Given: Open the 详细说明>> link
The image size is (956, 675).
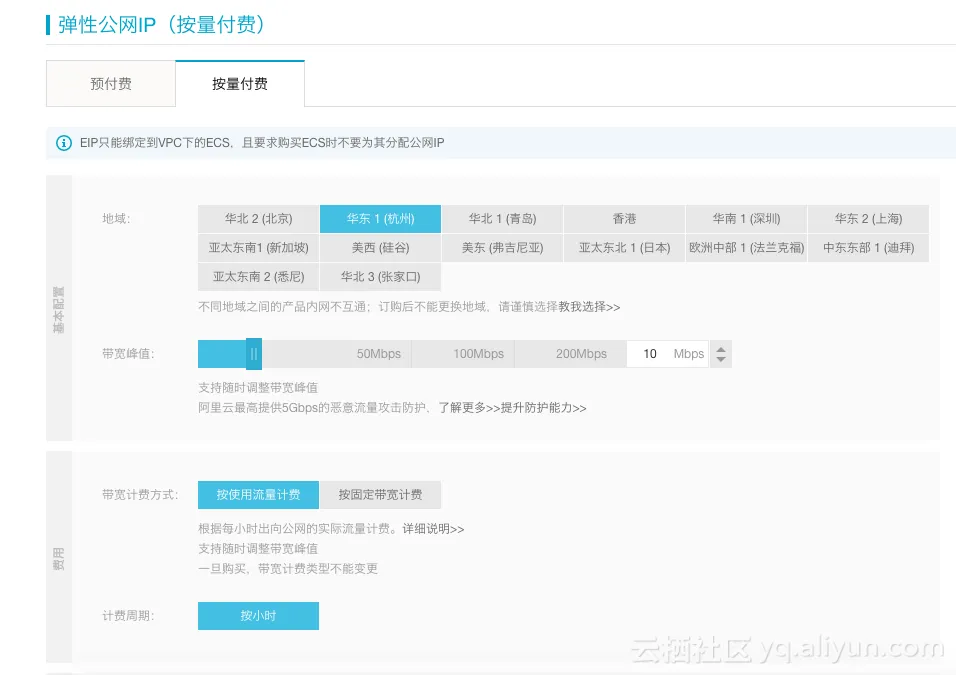Looking at the screenshot, I should (433, 529).
